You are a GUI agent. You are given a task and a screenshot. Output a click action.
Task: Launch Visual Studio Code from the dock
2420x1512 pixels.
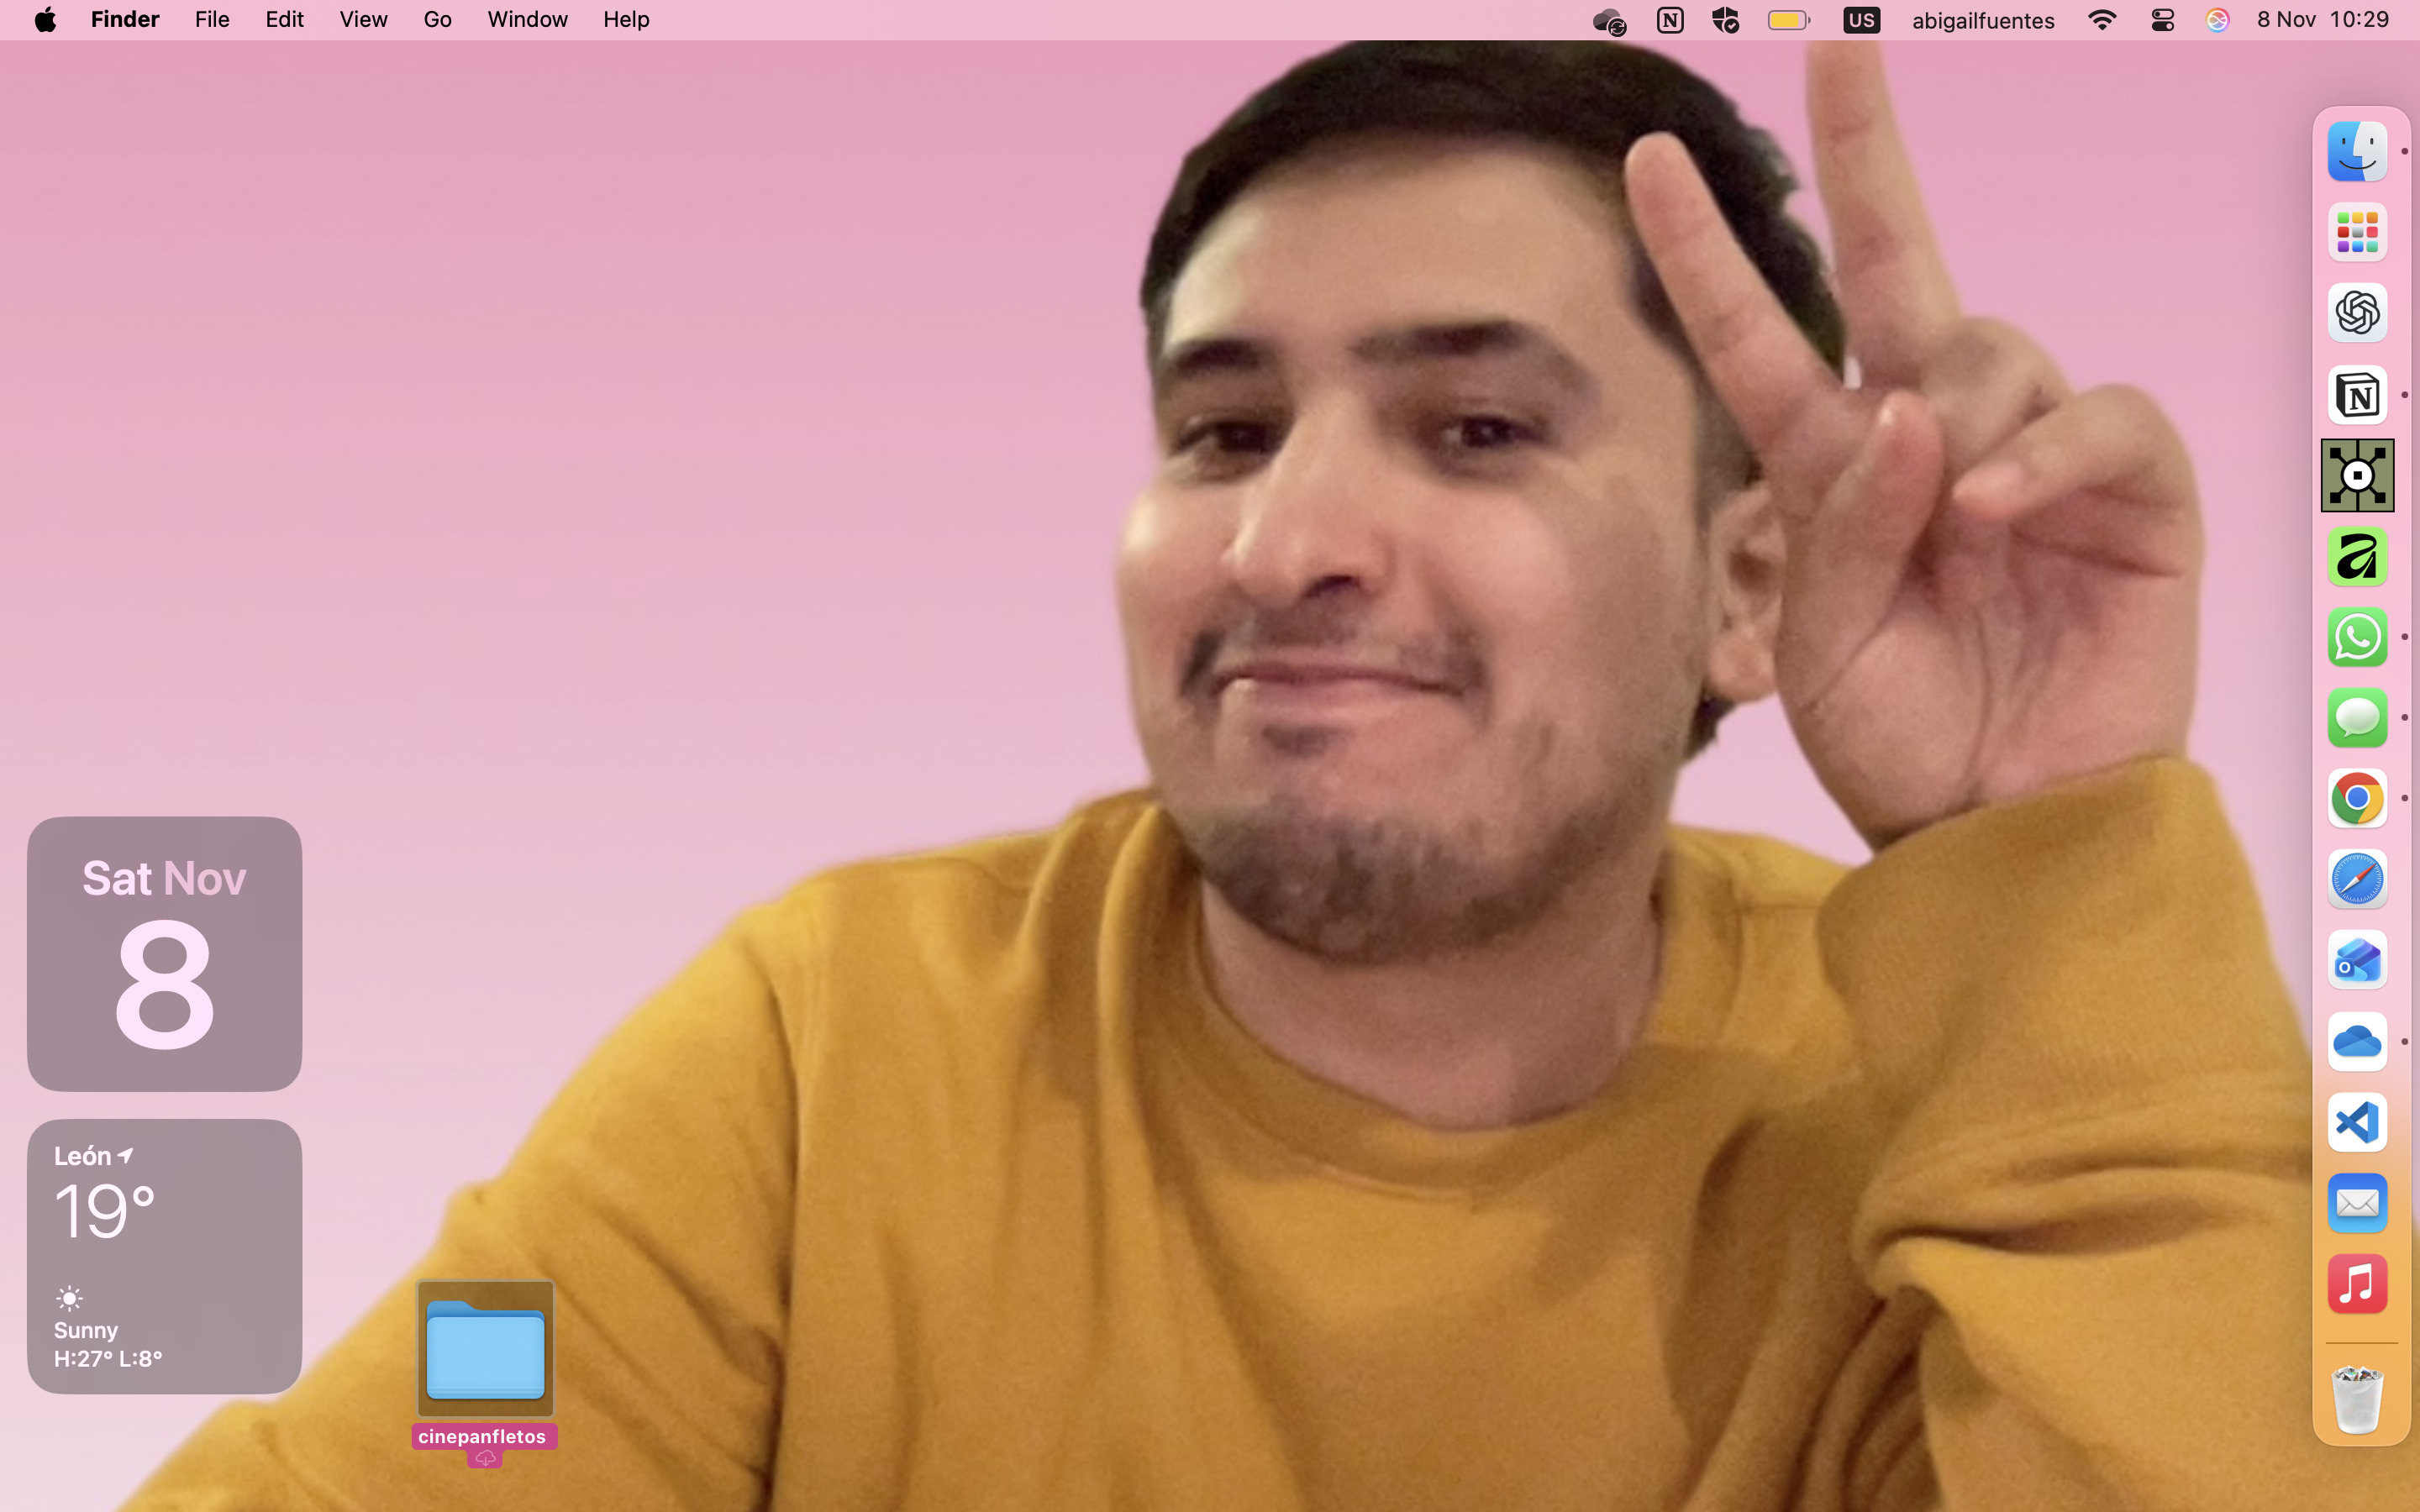pos(2357,1122)
